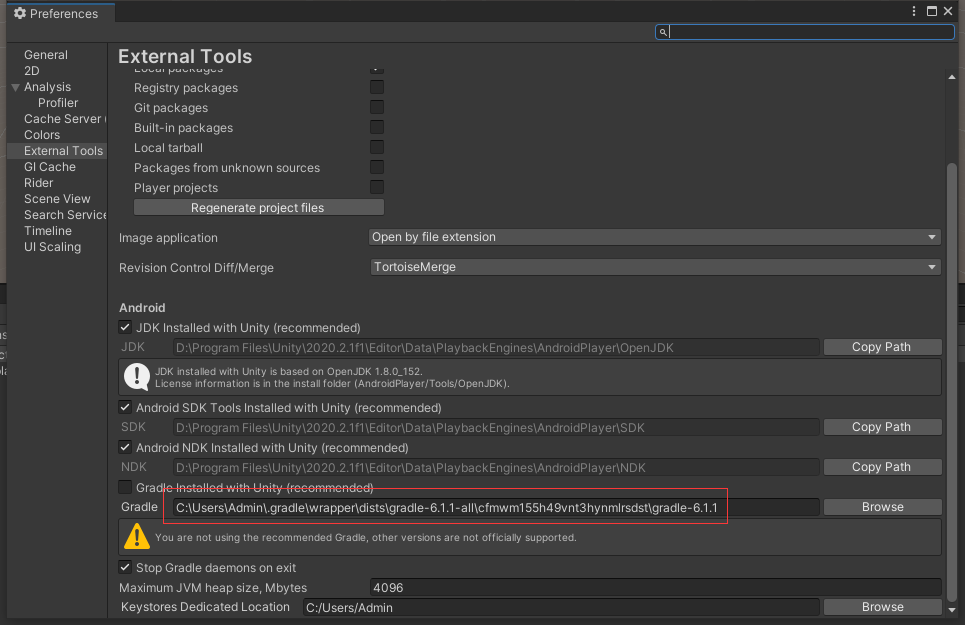Click the search magnifier icon
Screen dimensions: 965x625
pyautogui.click(x=662, y=32)
